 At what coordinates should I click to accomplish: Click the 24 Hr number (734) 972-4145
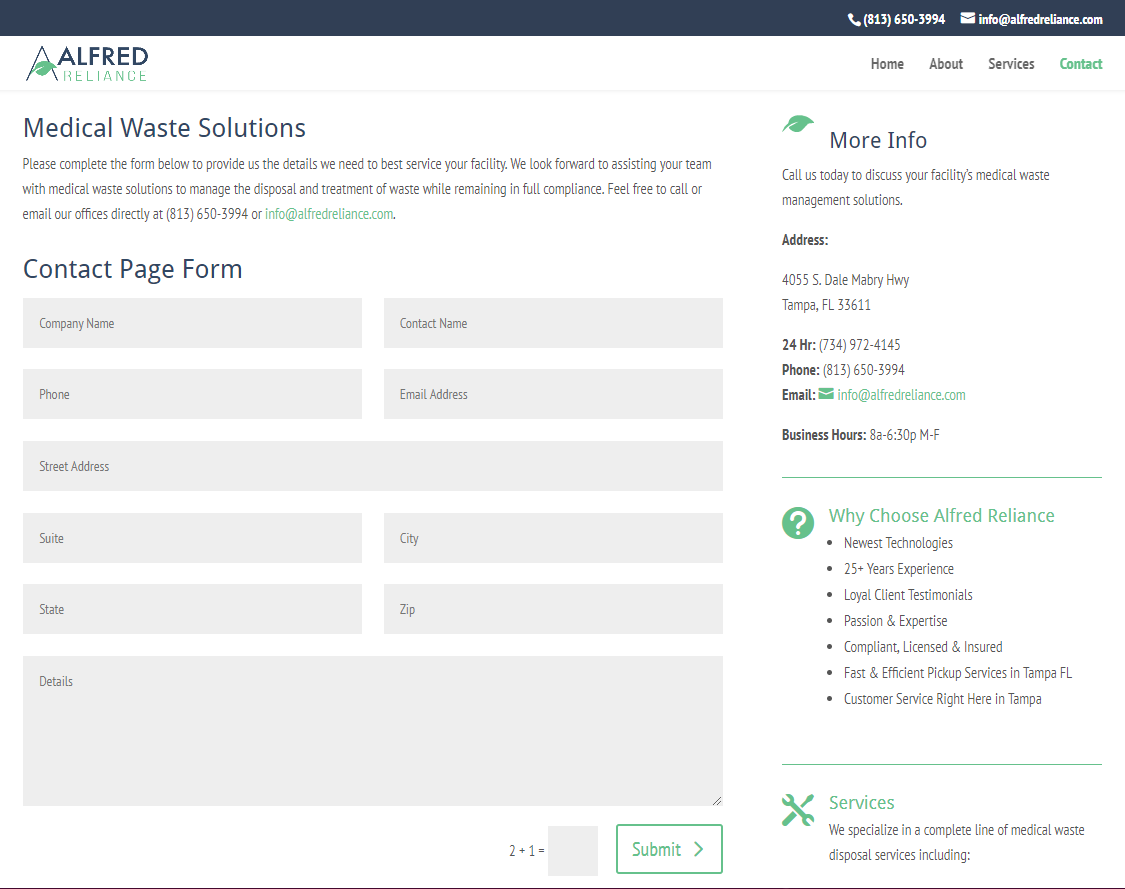pos(860,345)
